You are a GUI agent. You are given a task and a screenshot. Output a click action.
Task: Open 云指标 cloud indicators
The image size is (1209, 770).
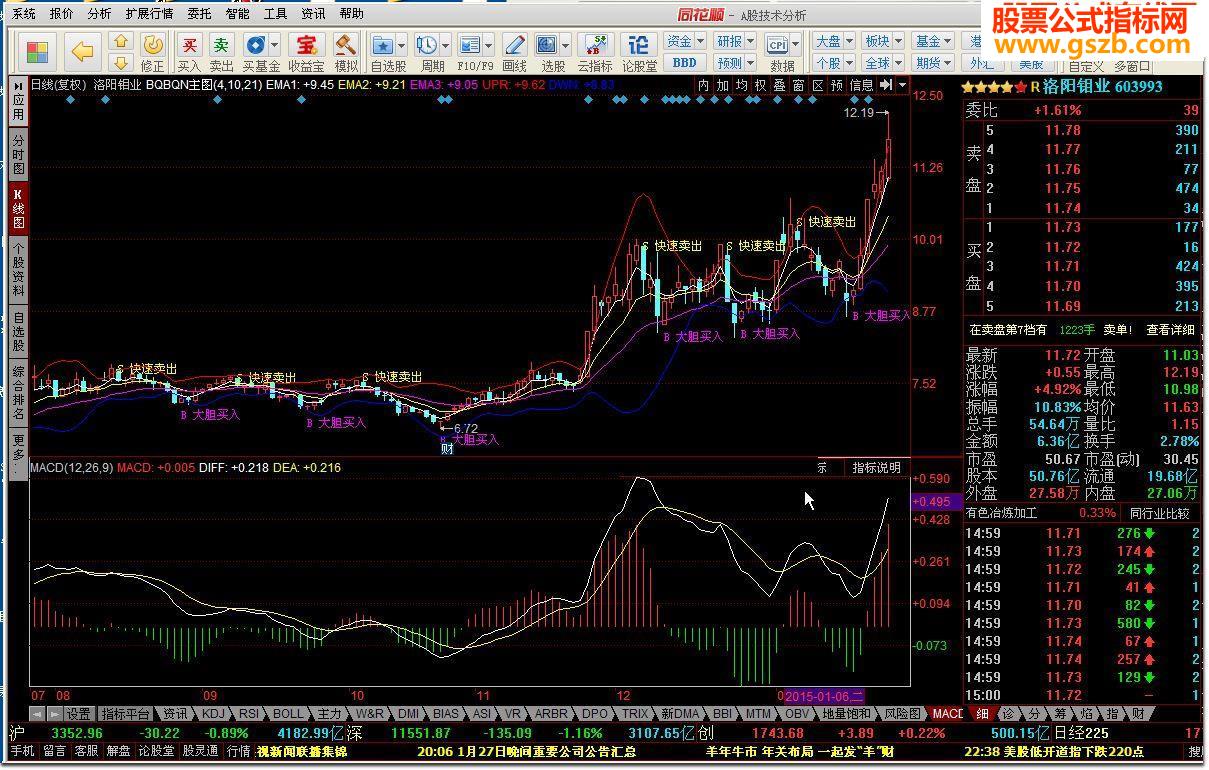595,52
